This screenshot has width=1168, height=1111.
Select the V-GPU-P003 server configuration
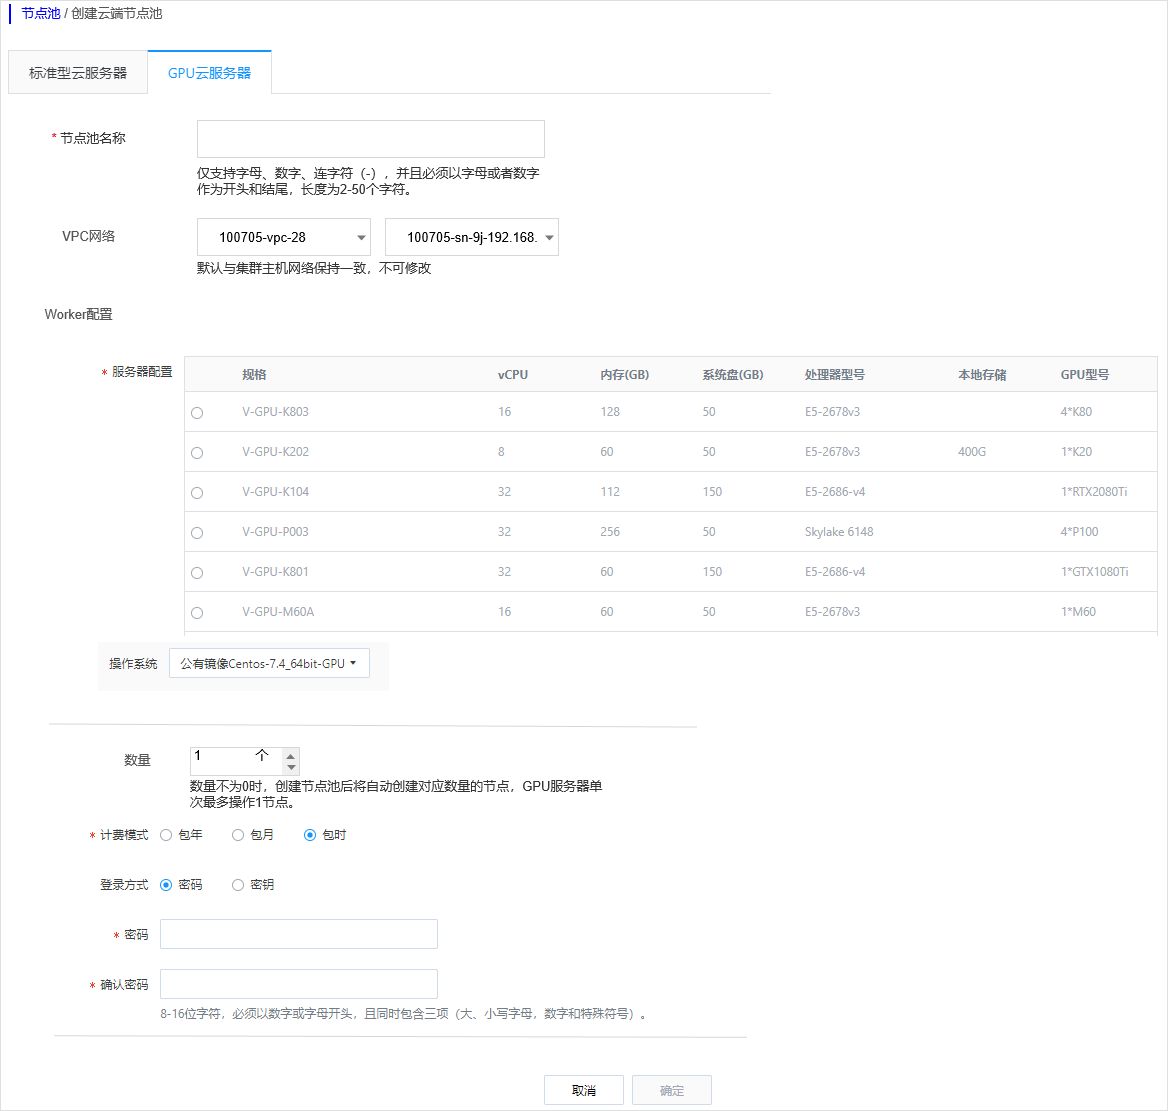click(196, 532)
